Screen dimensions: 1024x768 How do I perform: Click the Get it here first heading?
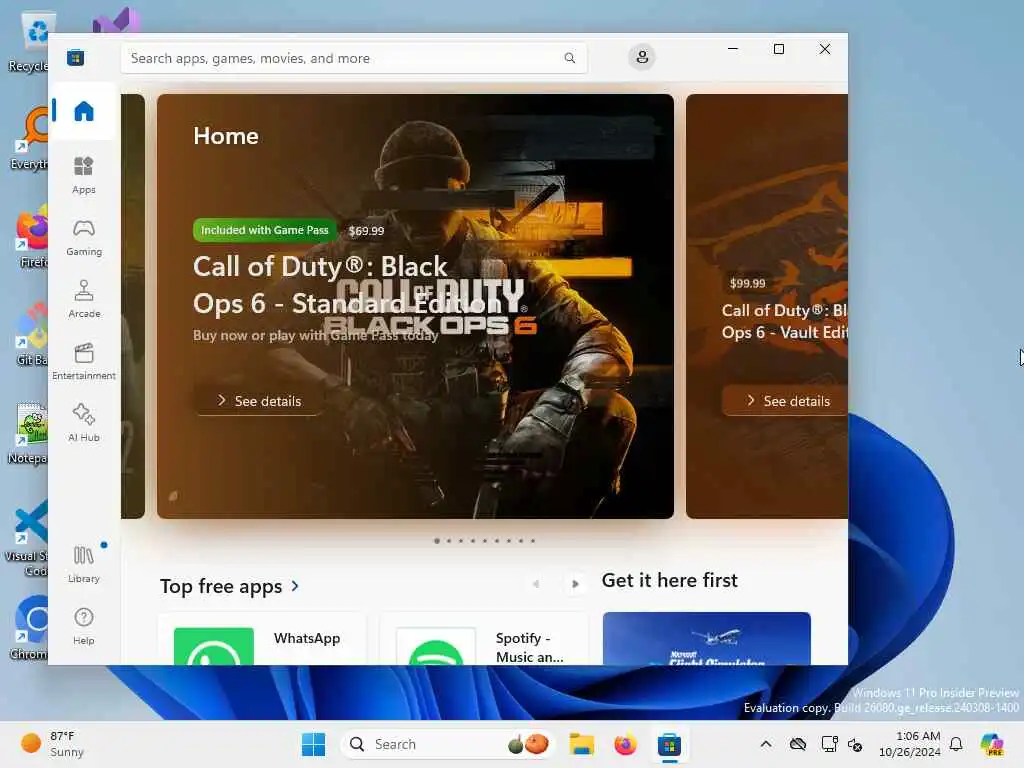(669, 580)
